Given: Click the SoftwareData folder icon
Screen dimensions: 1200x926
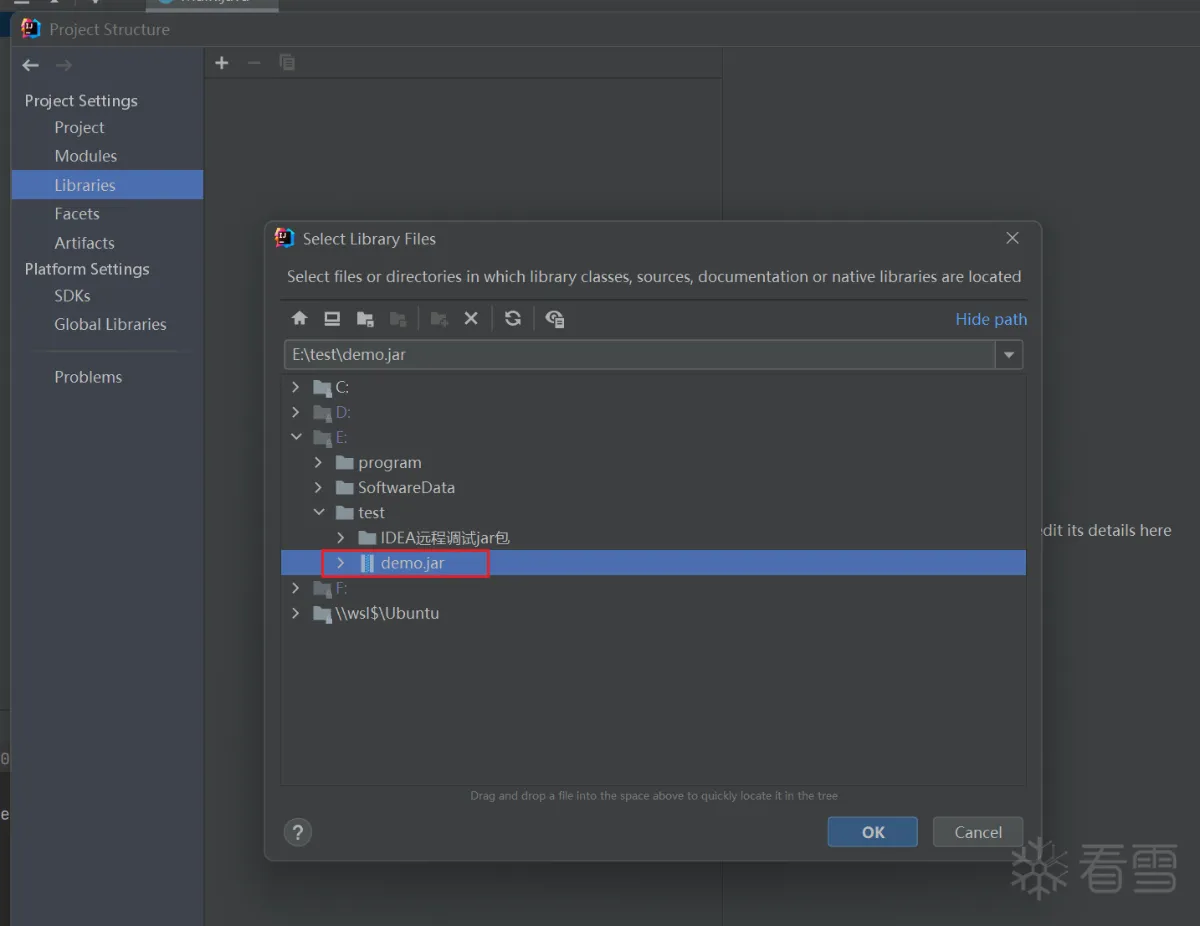Looking at the screenshot, I should (345, 487).
